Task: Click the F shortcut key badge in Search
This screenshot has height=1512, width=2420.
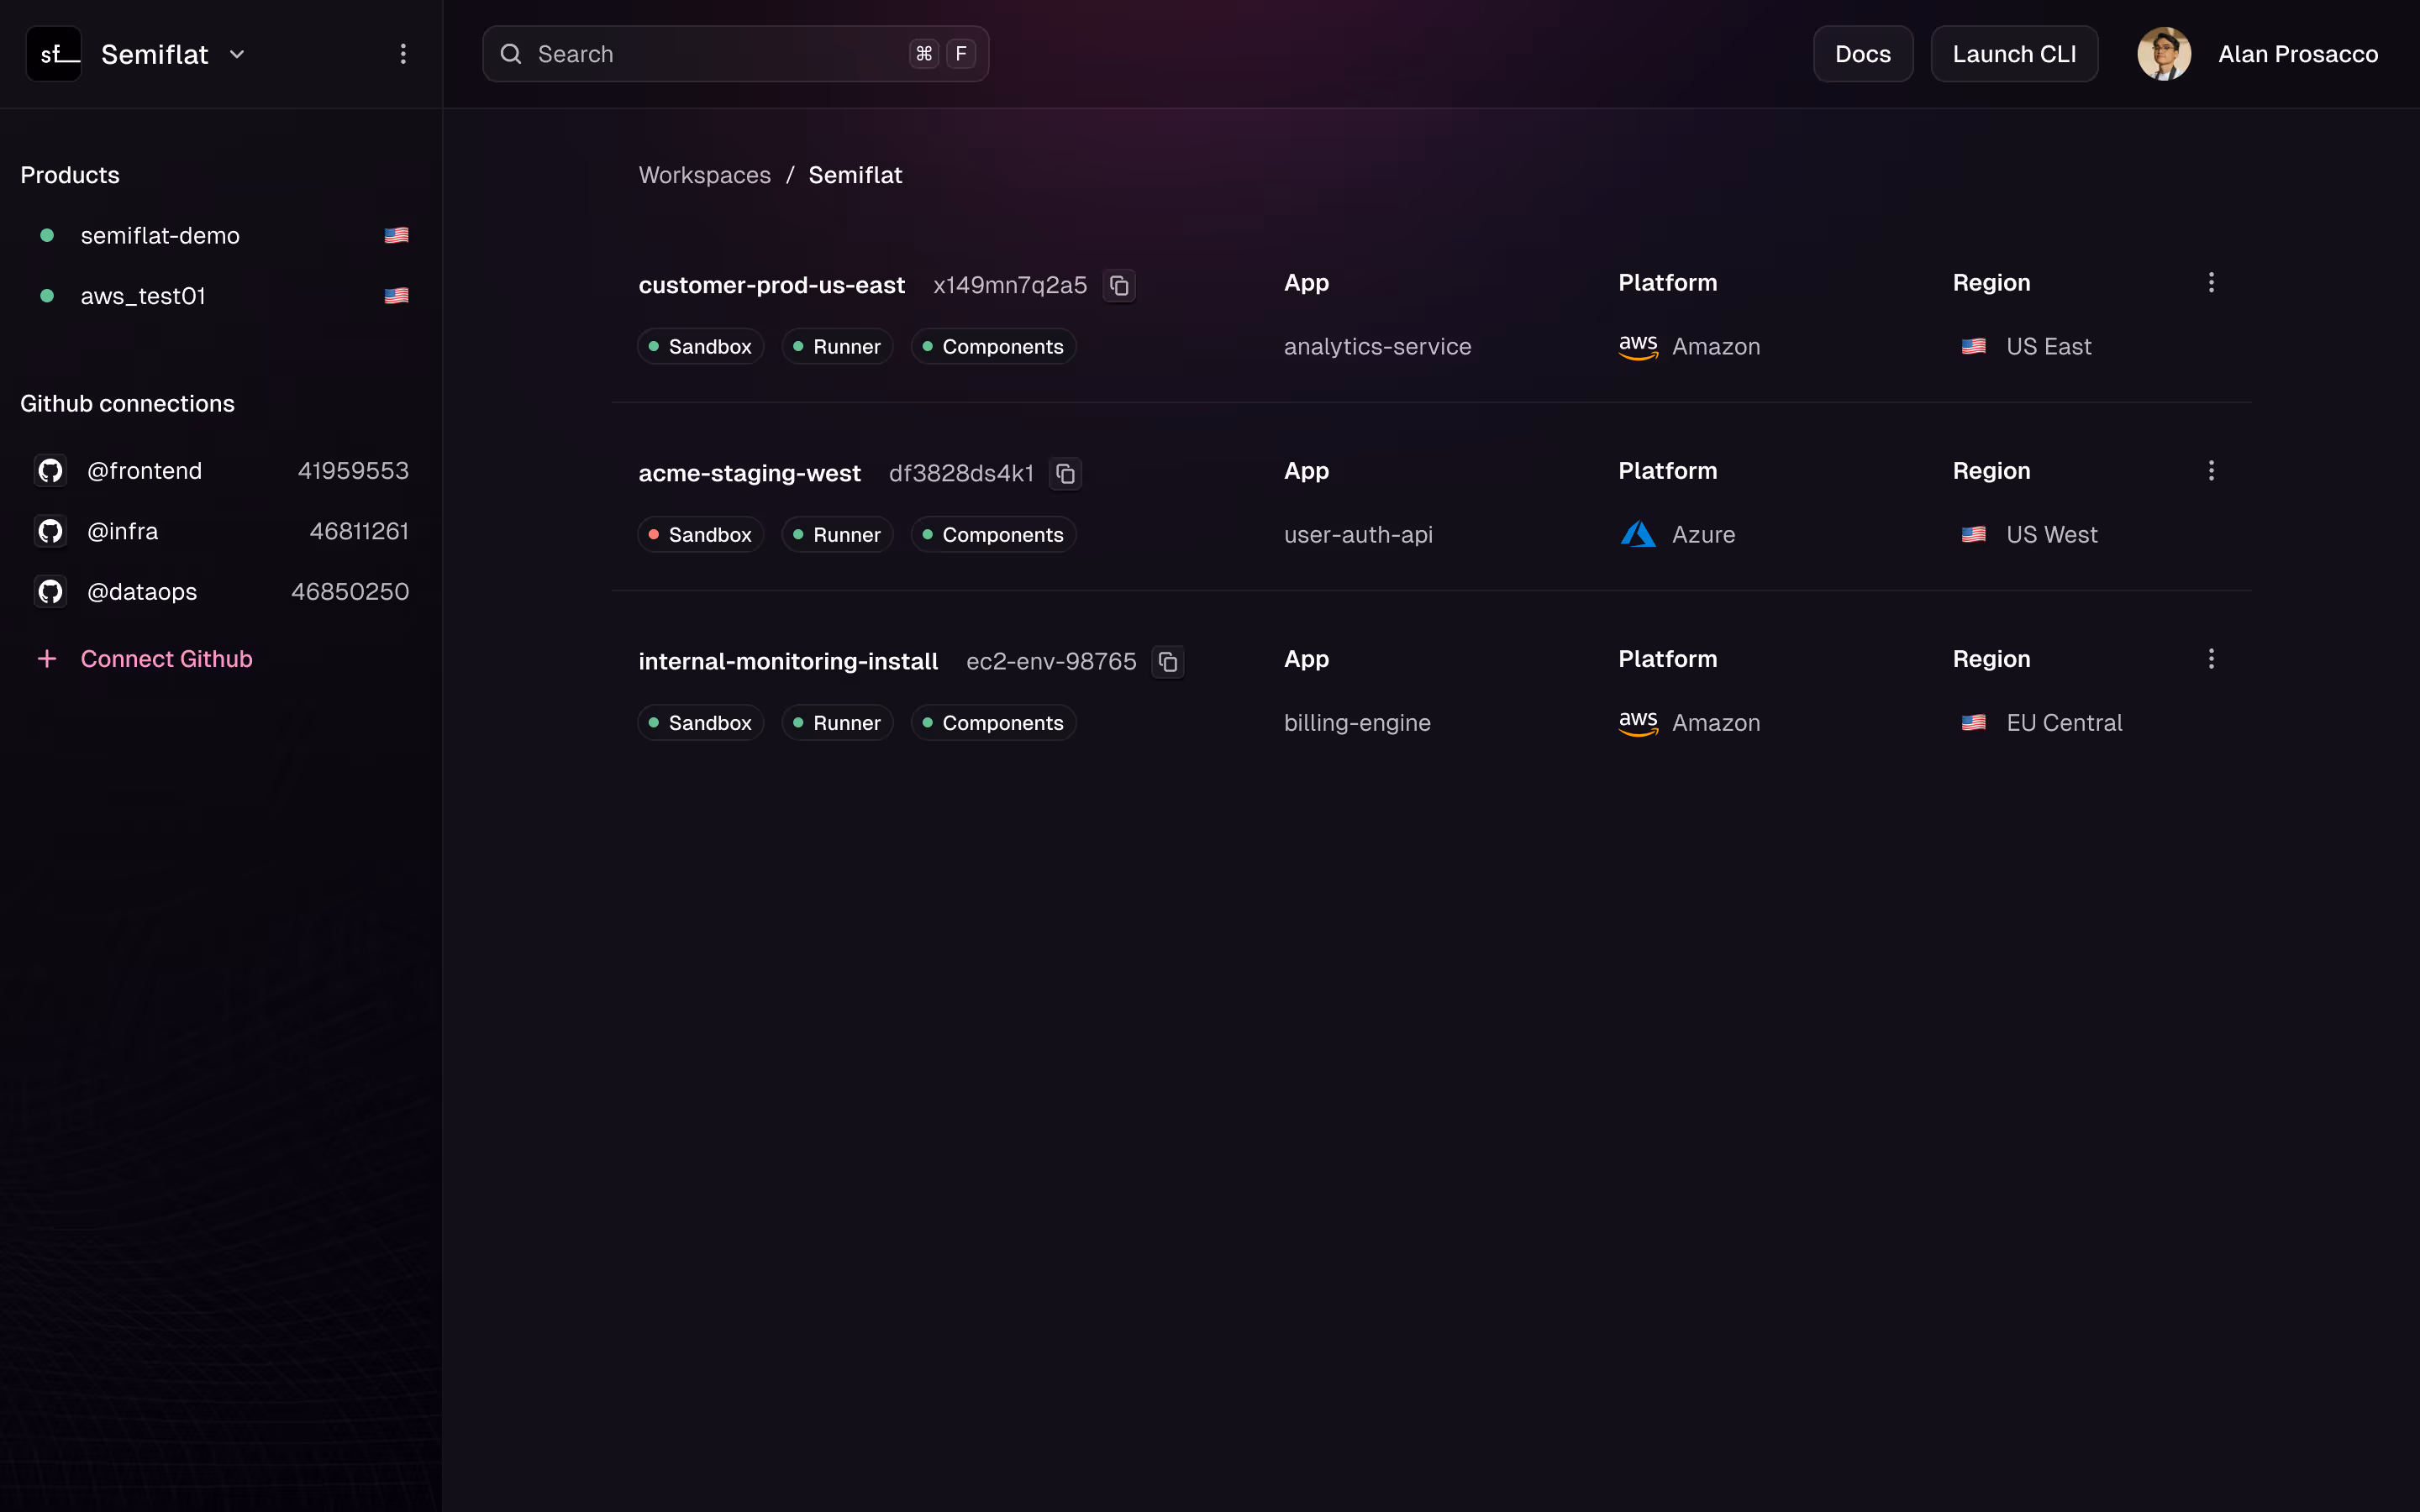Action: tap(961, 54)
